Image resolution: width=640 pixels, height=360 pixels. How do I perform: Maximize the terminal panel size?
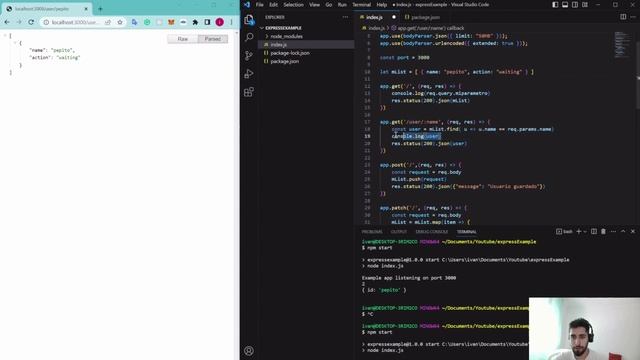click(623, 231)
